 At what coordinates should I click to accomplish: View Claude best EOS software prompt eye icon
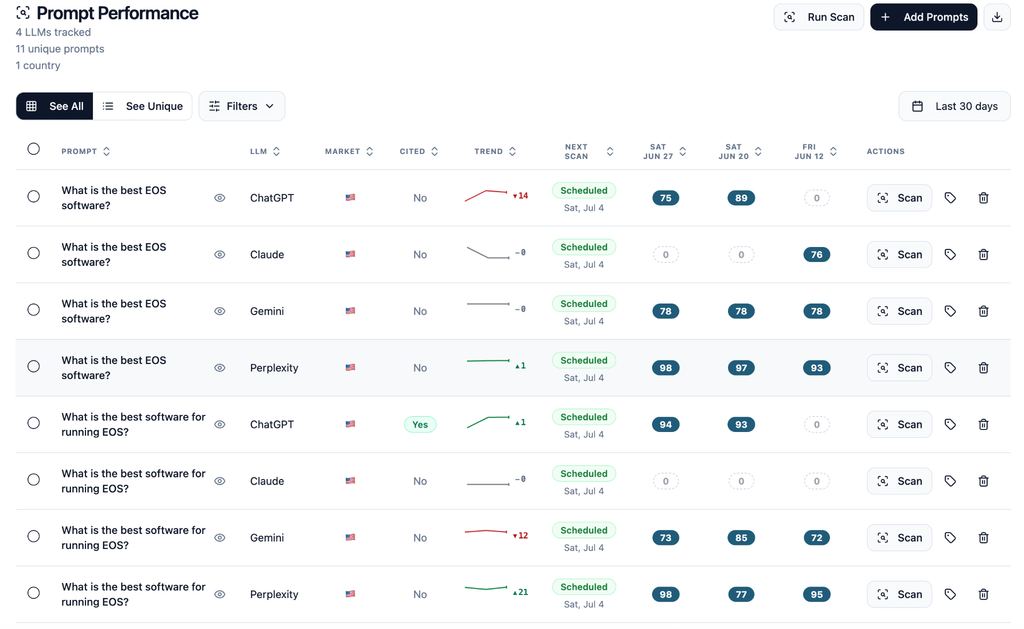(219, 255)
